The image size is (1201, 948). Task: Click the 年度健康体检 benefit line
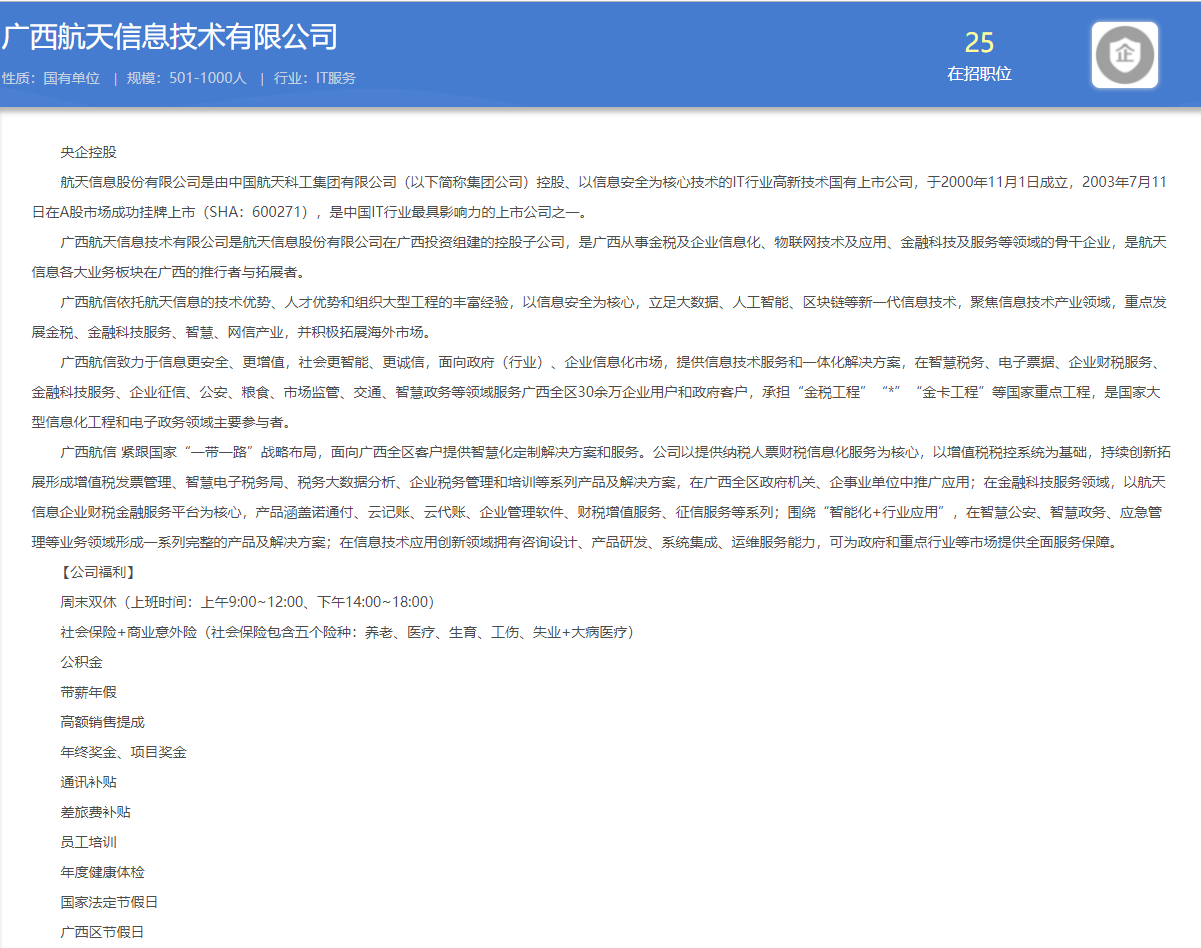103,872
